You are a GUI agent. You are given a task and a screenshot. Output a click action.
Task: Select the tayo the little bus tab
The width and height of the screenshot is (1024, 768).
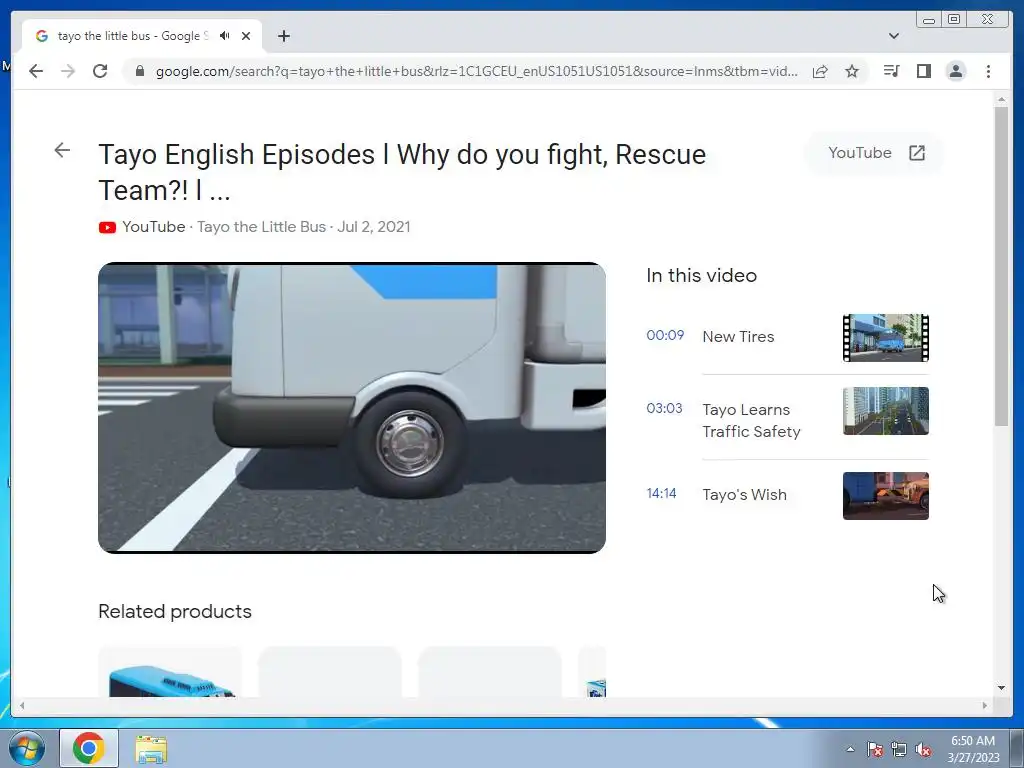pos(142,36)
